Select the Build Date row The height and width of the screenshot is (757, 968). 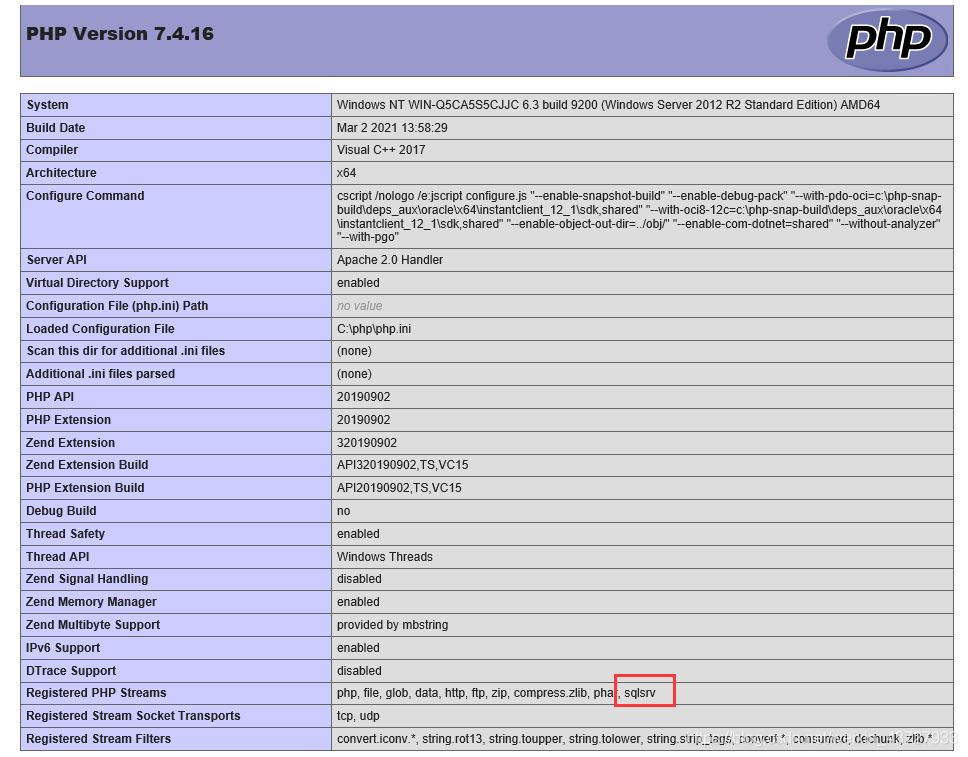pyautogui.click(x=60, y=127)
